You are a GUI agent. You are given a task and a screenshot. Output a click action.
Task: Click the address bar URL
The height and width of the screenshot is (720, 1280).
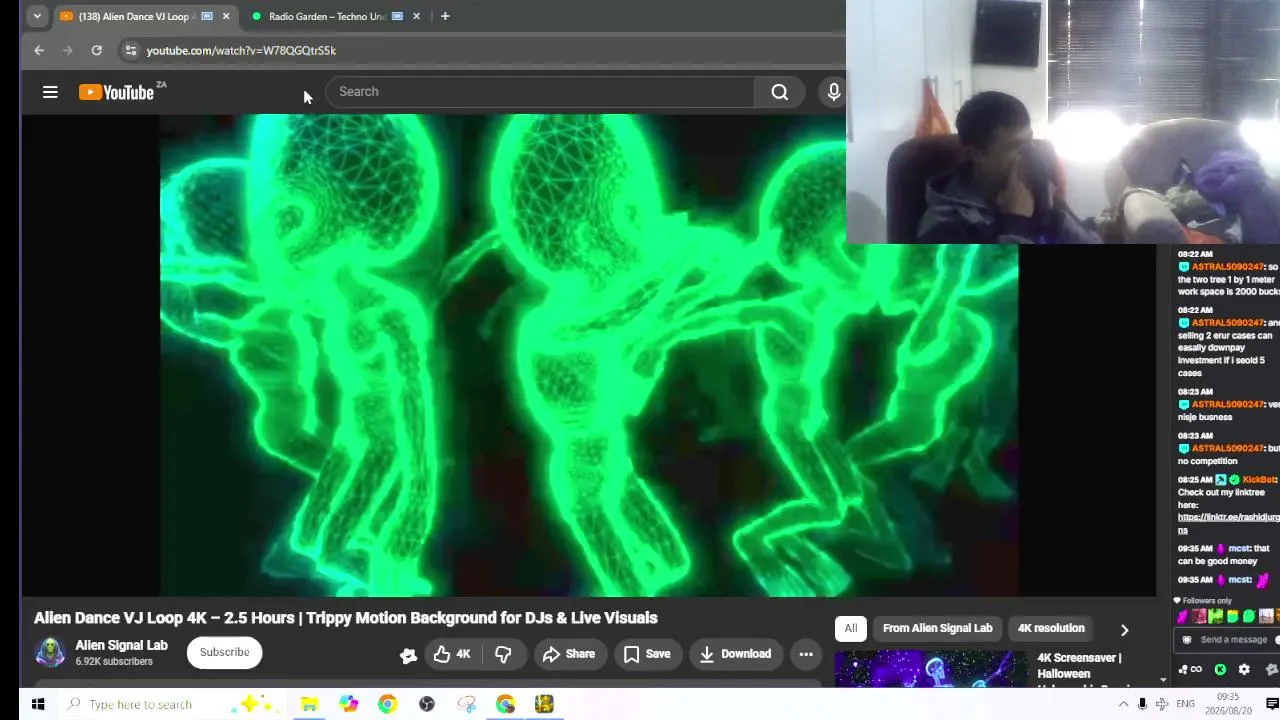point(241,50)
